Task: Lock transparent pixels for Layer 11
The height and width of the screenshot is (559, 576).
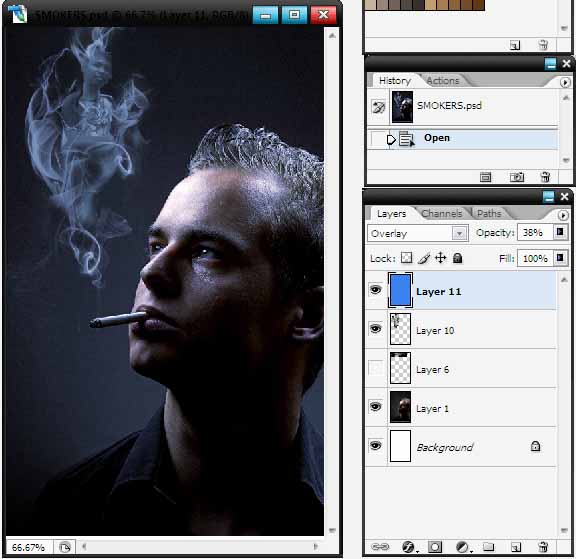Action: click(x=406, y=258)
